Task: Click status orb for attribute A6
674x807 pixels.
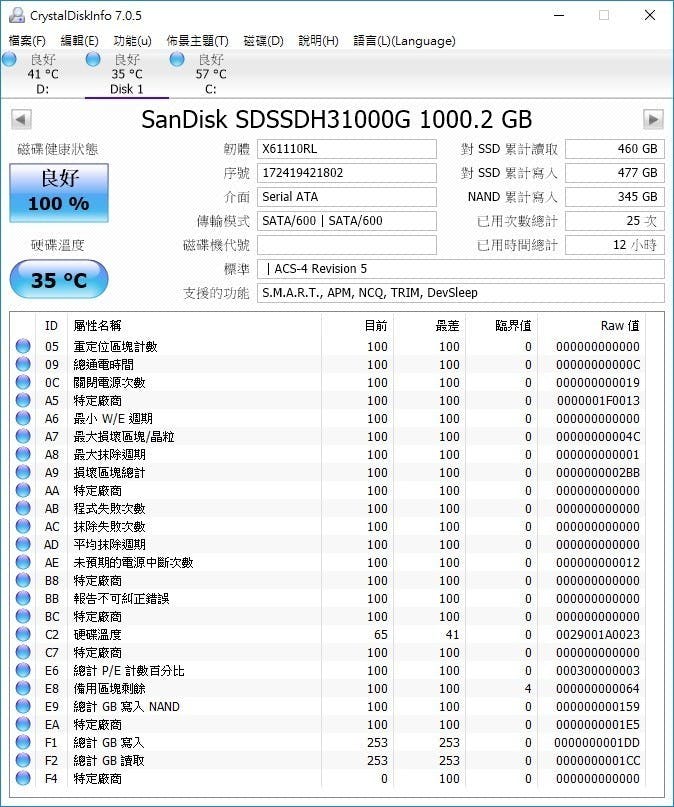Action: (x=23, y=418)
